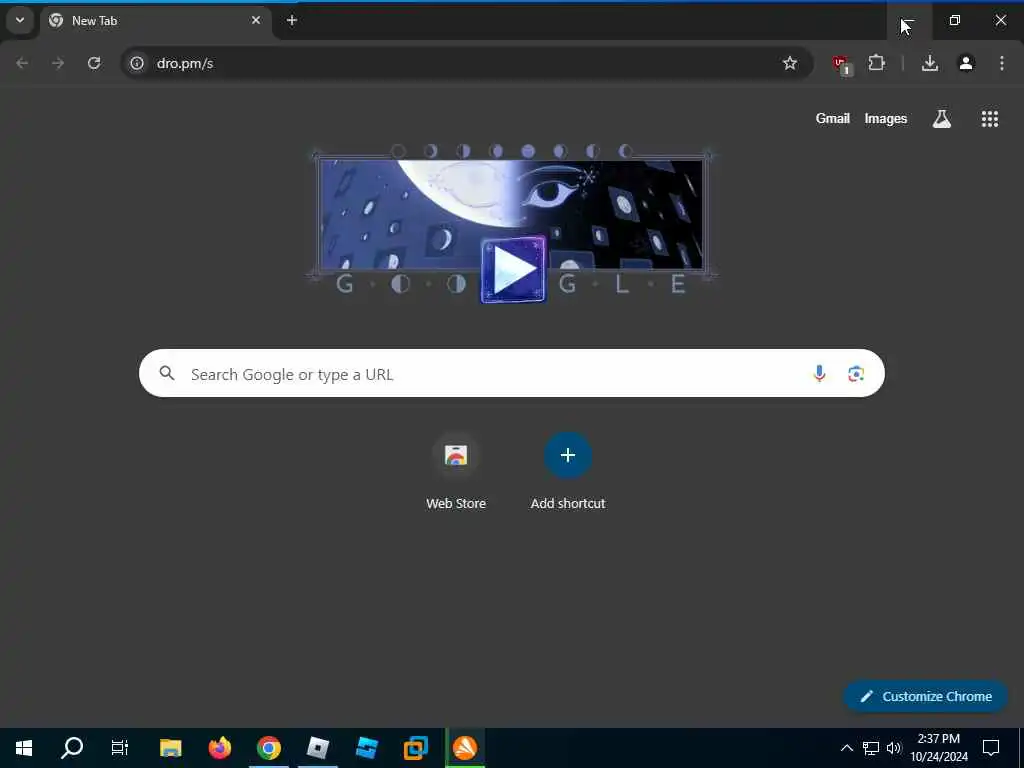This screenshot has height=768, width=1024.
Task: Open the Windows Start menu
Action: [x=24, y=748]
